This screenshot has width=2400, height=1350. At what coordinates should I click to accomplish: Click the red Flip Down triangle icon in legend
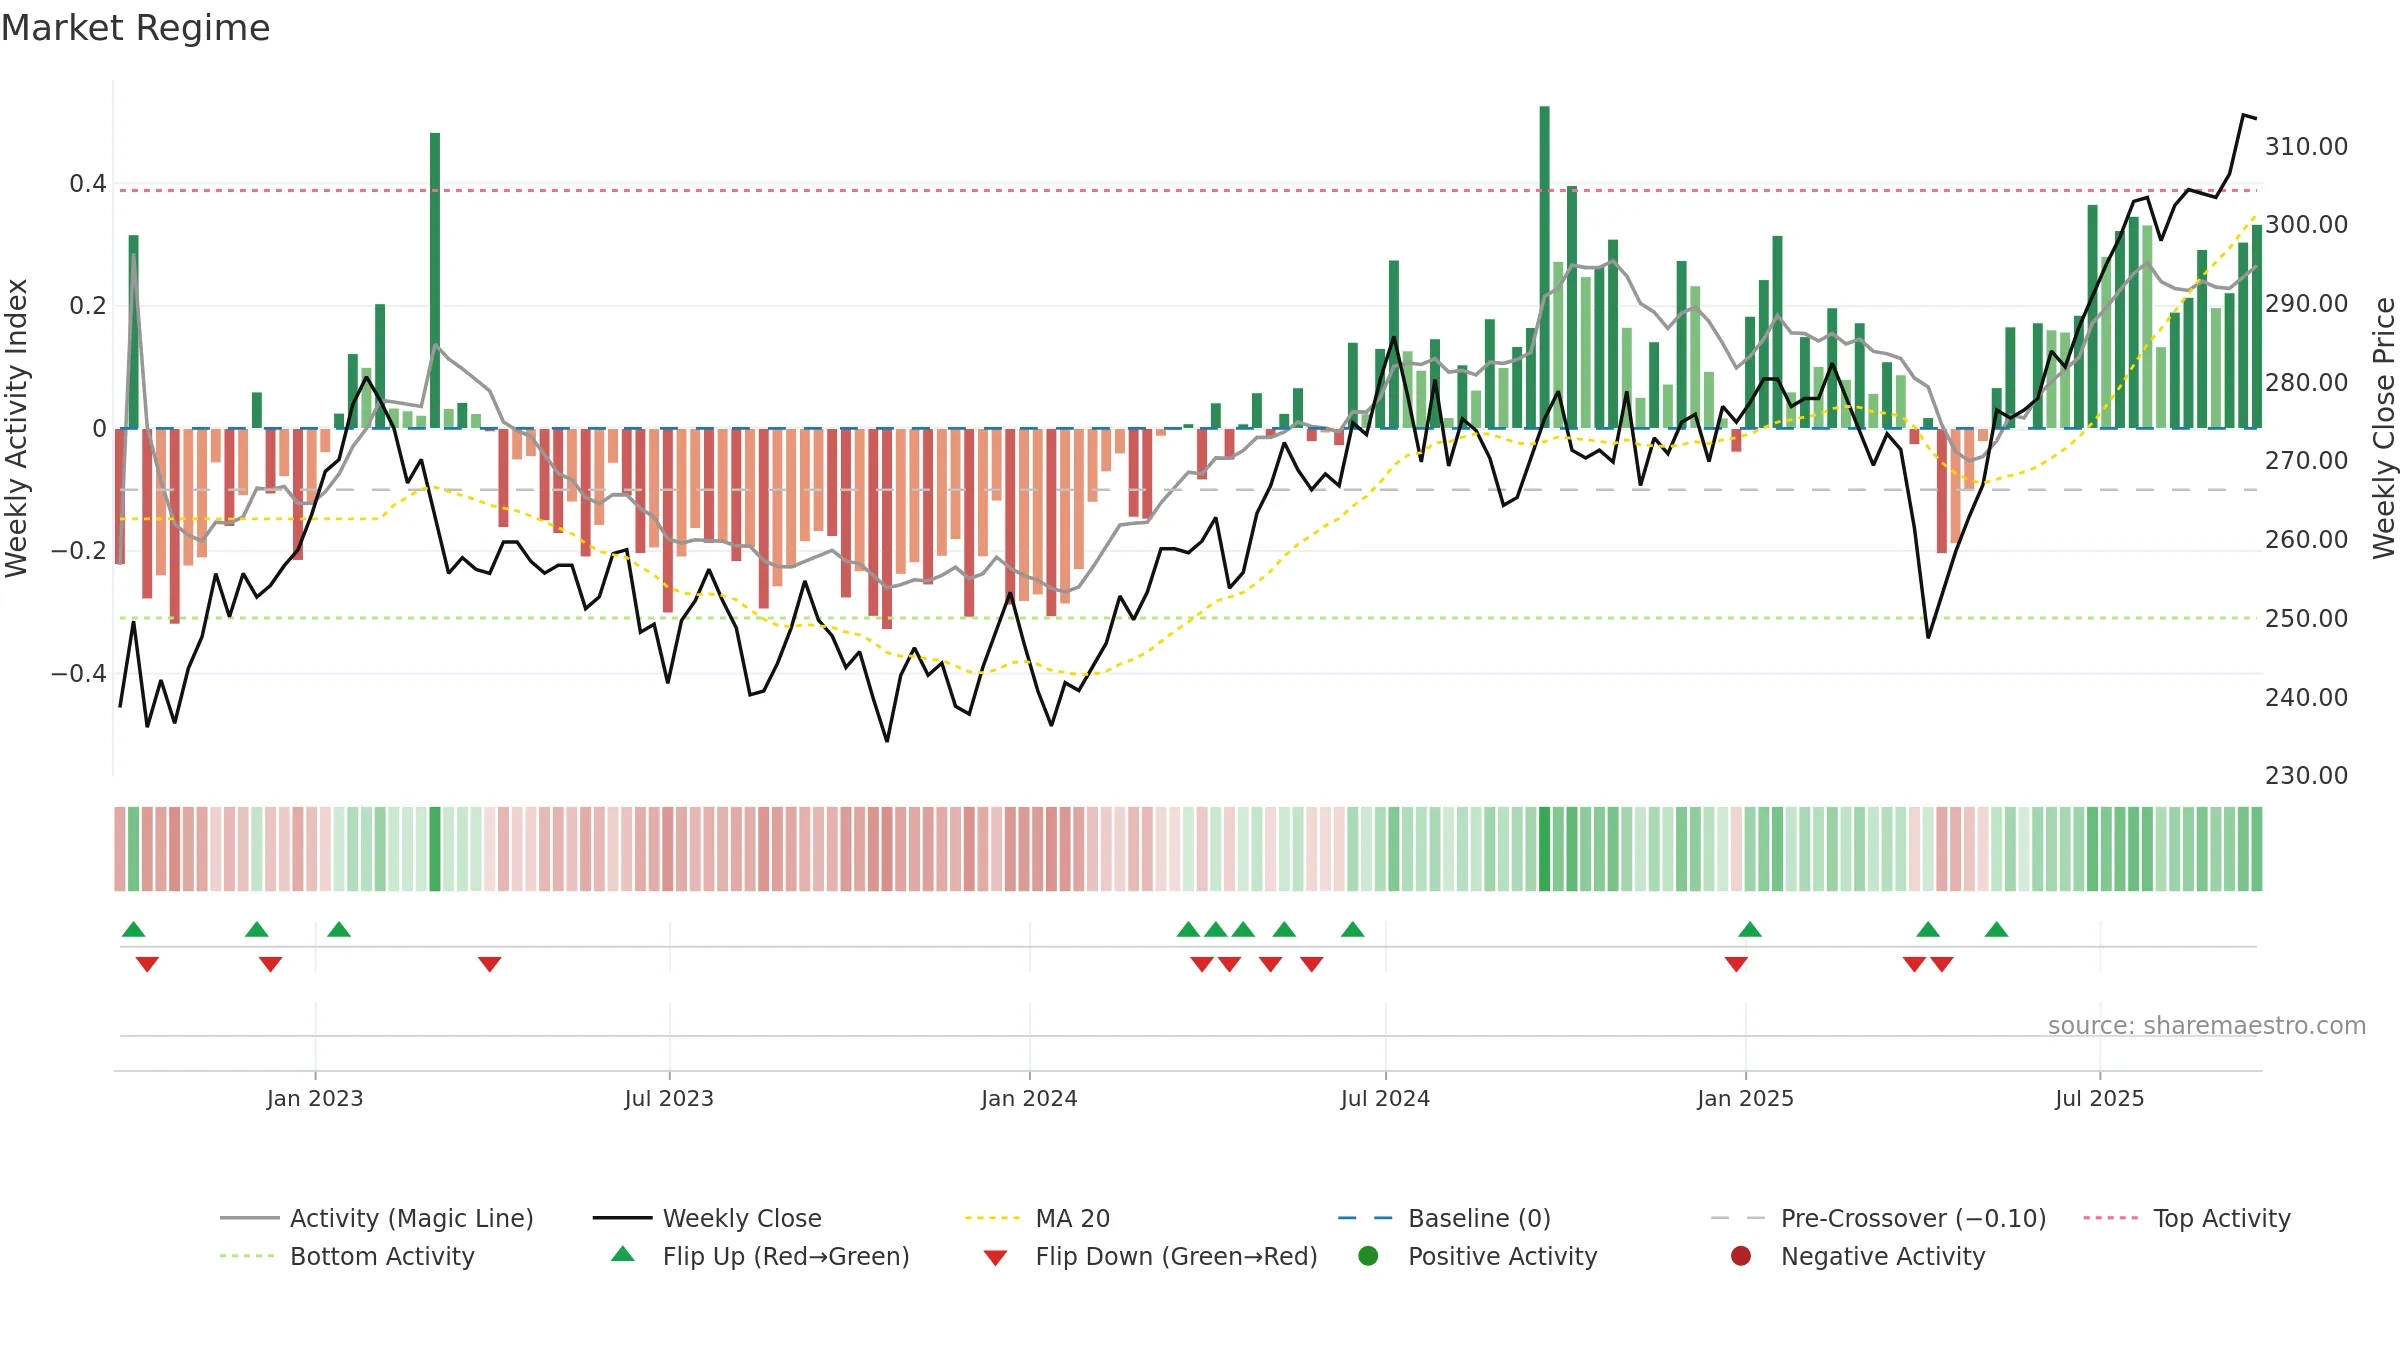(995, 1258)
